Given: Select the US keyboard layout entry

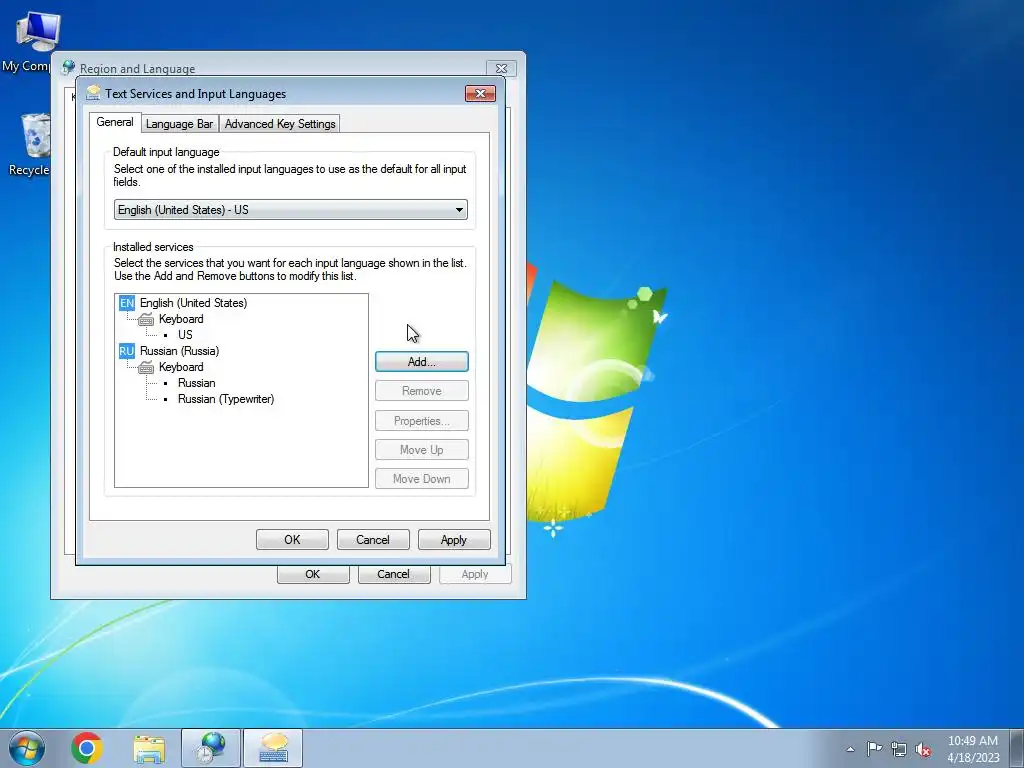Looking at the screenshot, I should [x=185, y=335].
